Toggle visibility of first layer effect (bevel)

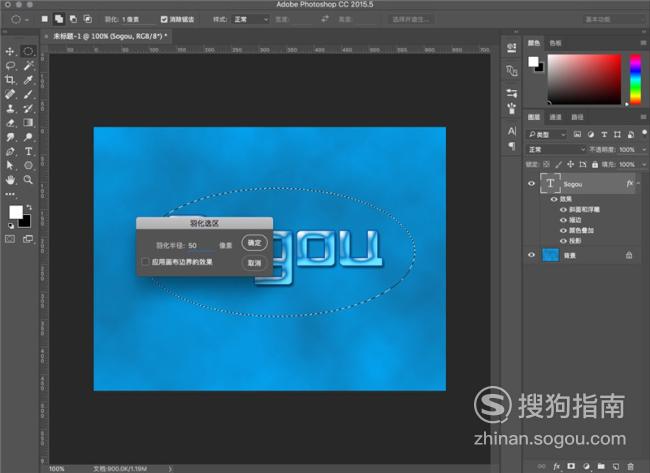[563, 209]
